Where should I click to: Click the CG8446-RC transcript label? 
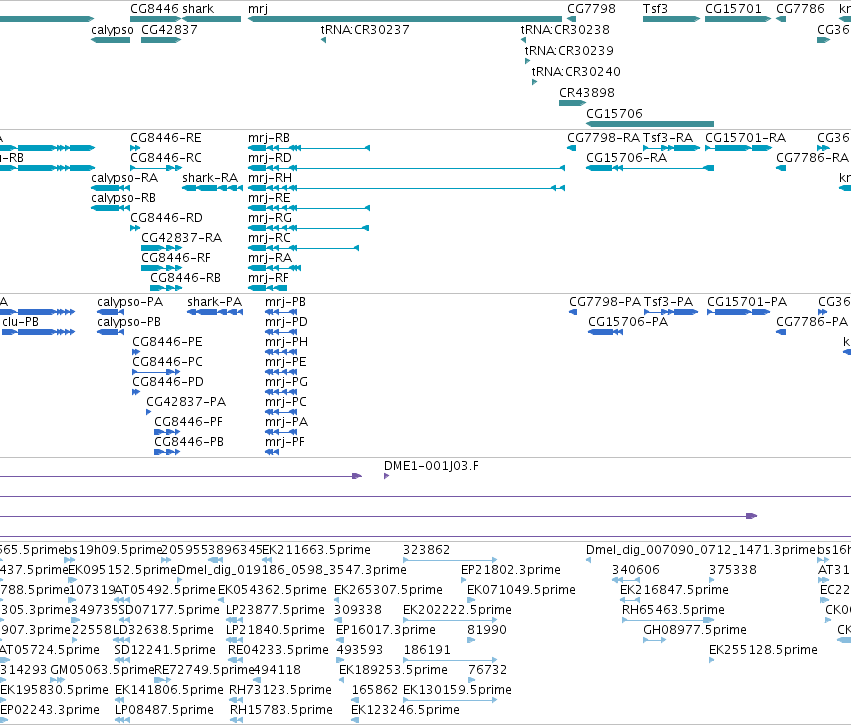(x=166, y=158)
